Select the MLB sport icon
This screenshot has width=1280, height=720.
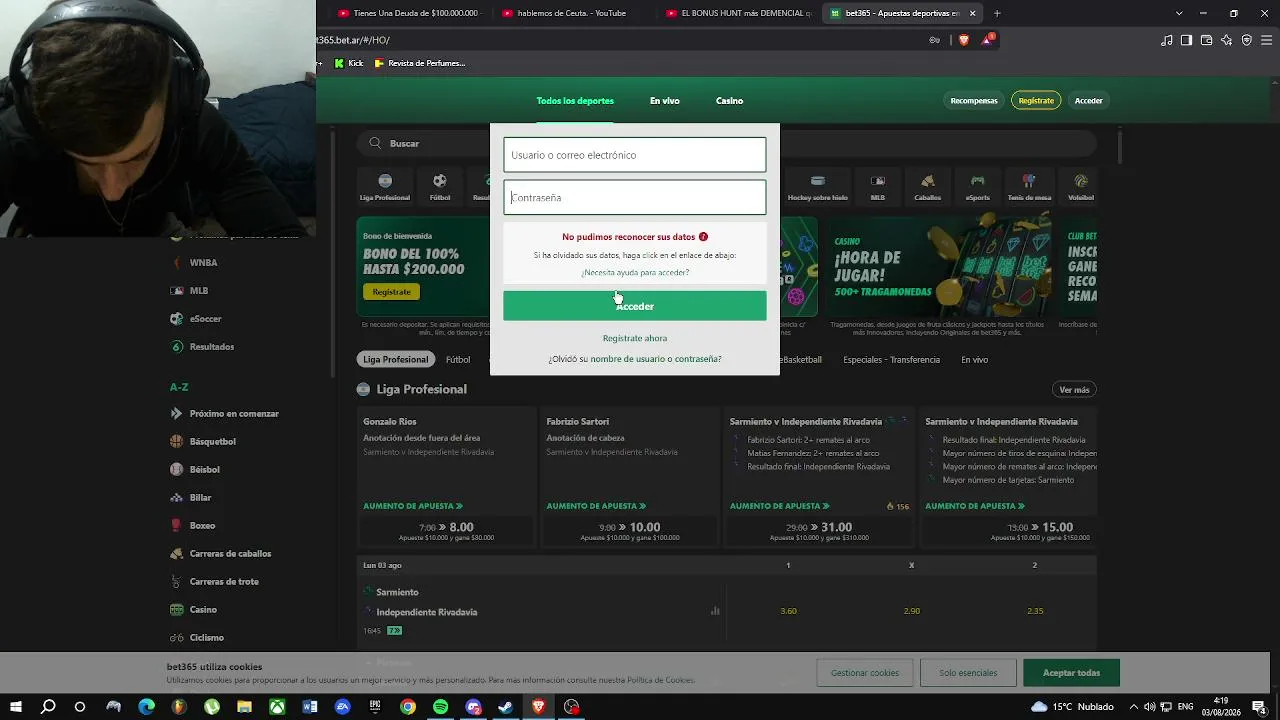click(878, 181)
